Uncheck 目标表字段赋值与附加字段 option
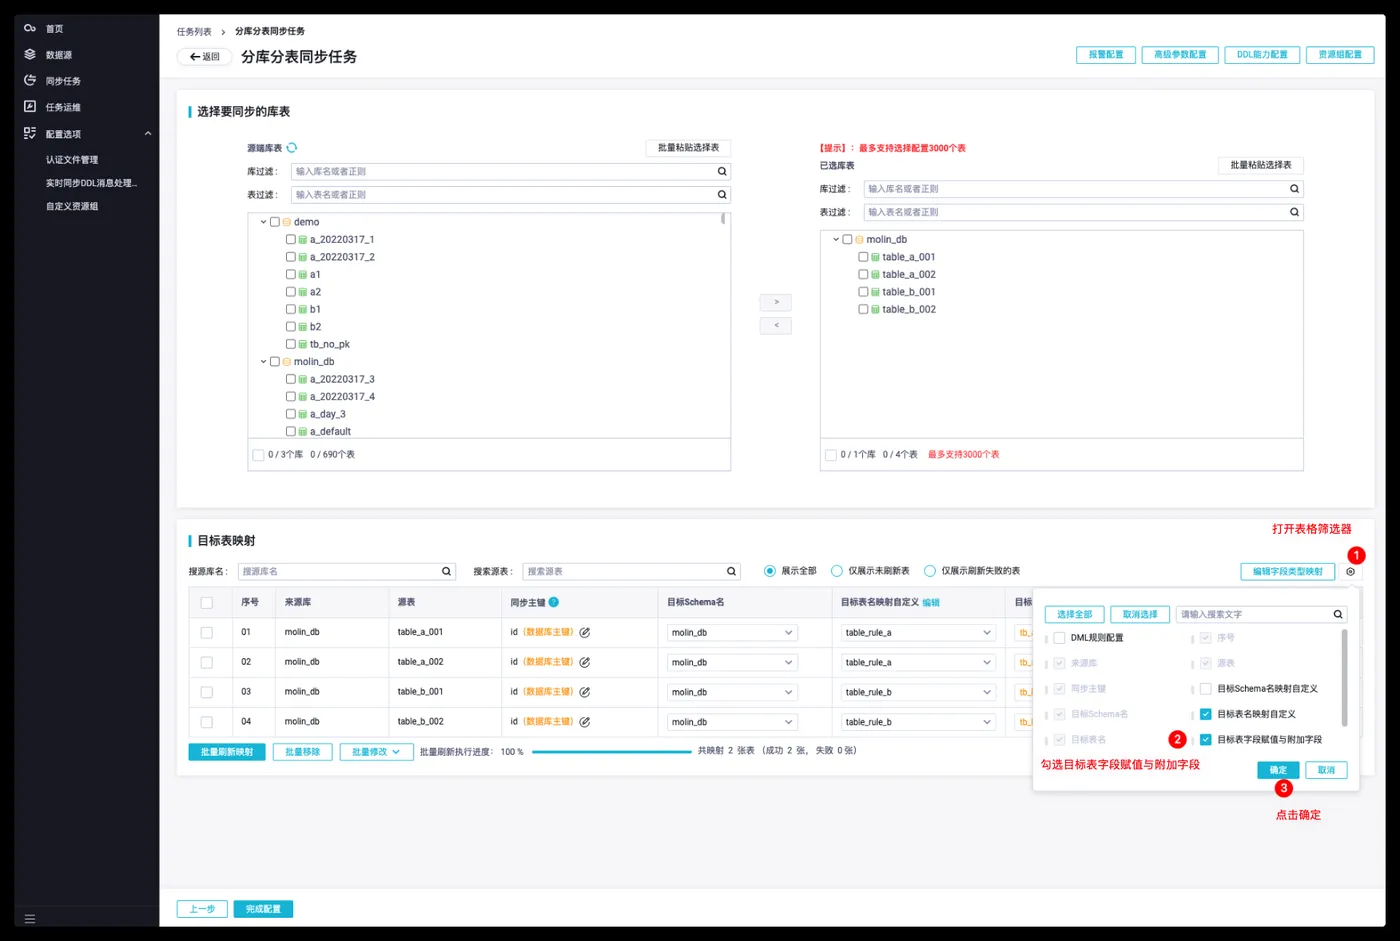Viewport: 1400px width, 941px height. (x=1206, y=740)
